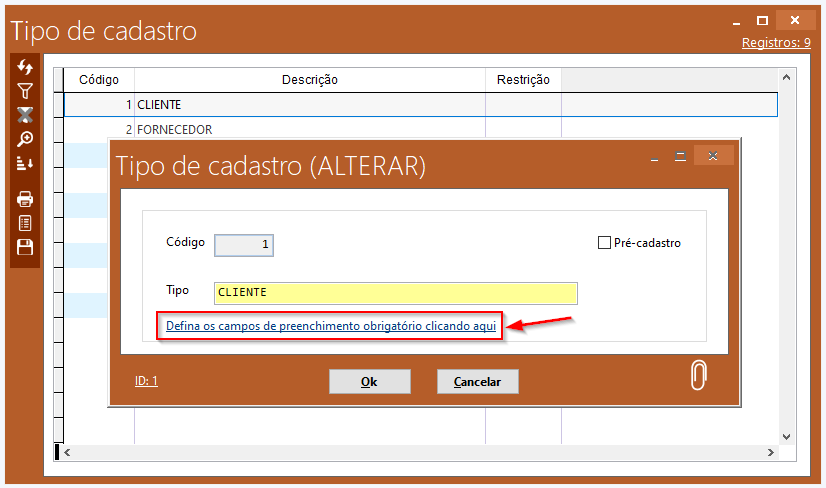This screenshot has width=826, height=488.
Task: Open the report list icon
Action: 25,223
